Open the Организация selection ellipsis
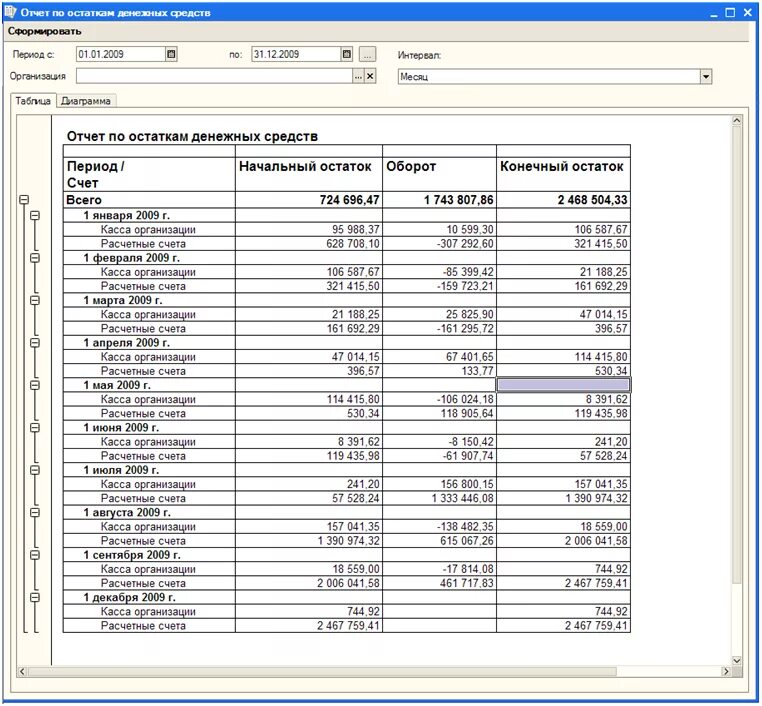Viewport: 762px width, 706px height. 358,76
